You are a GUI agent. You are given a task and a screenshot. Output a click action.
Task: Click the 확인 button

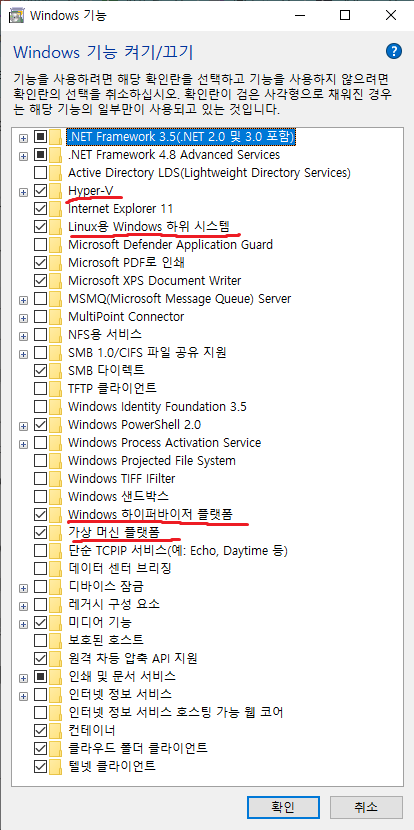[283, 807]
